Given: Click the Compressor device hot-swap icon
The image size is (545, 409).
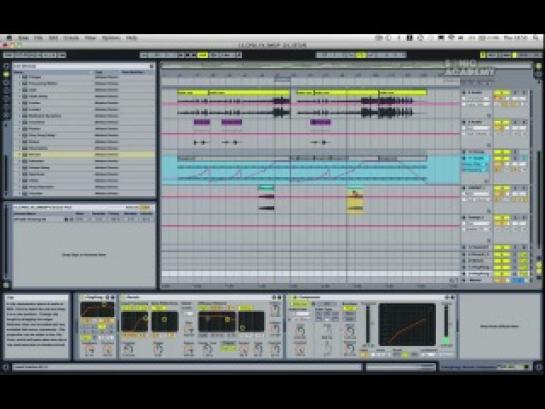Looking at the screenshot, I should pos(447,297).
